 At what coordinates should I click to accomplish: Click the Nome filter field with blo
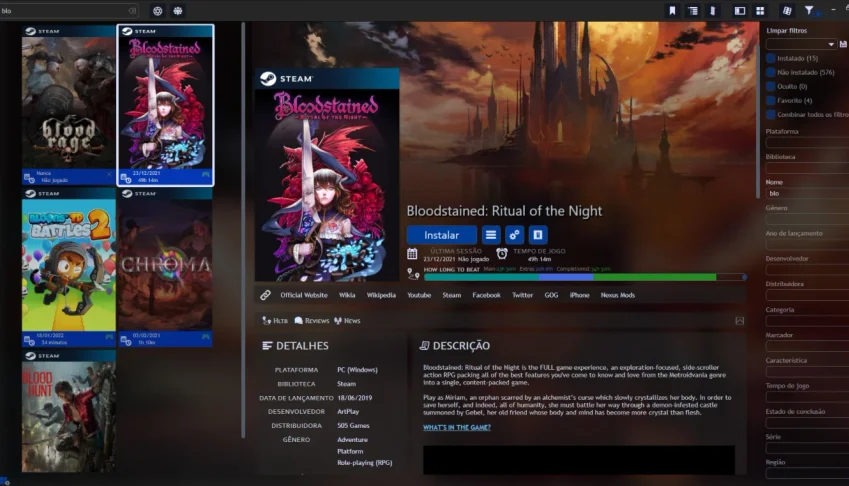coord(807,193)
